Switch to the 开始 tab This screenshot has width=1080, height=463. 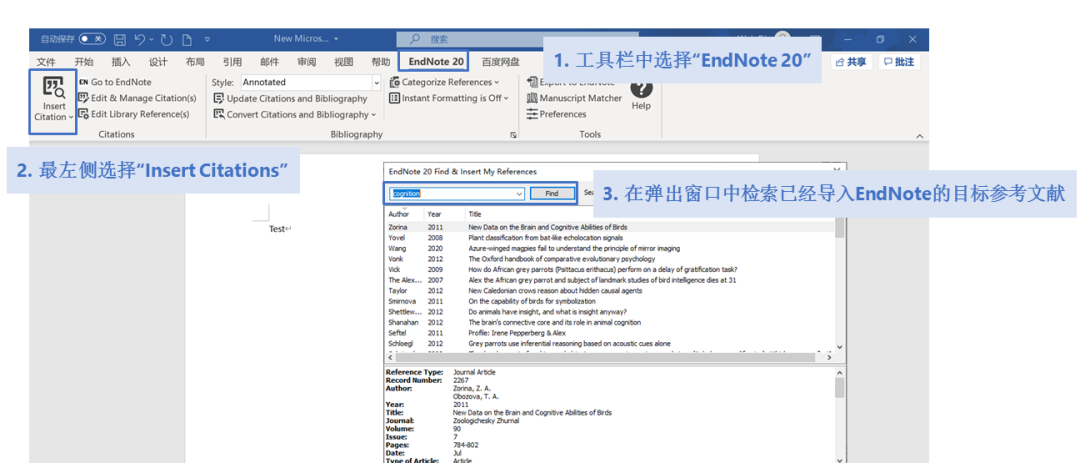point(84,62)
